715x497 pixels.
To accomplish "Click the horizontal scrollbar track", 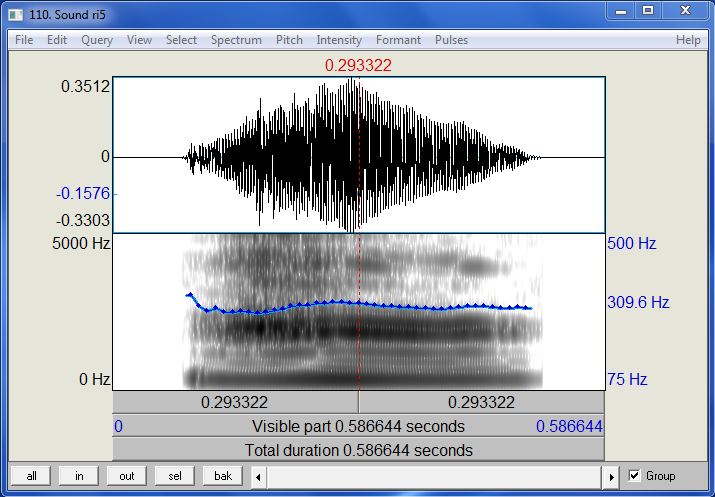I will tap(435, 477).
